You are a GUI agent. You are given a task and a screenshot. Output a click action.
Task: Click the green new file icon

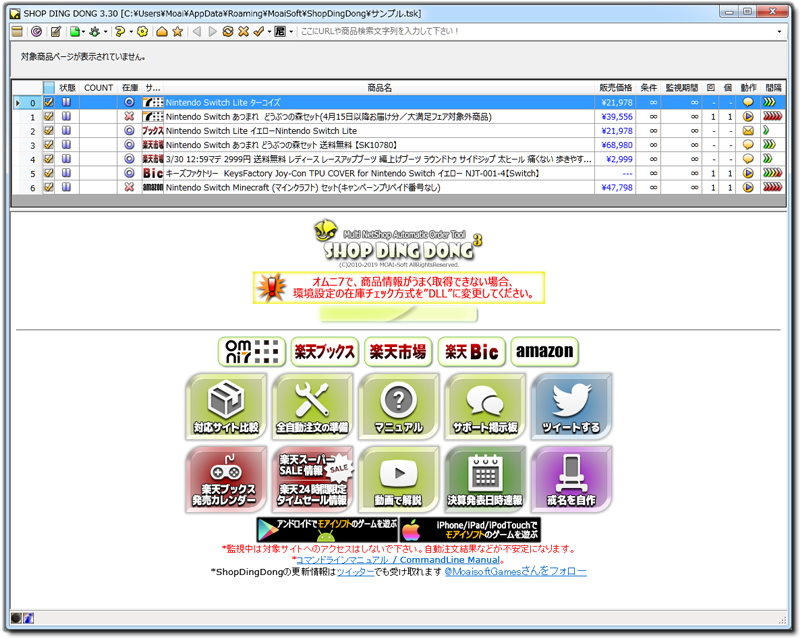74,32
